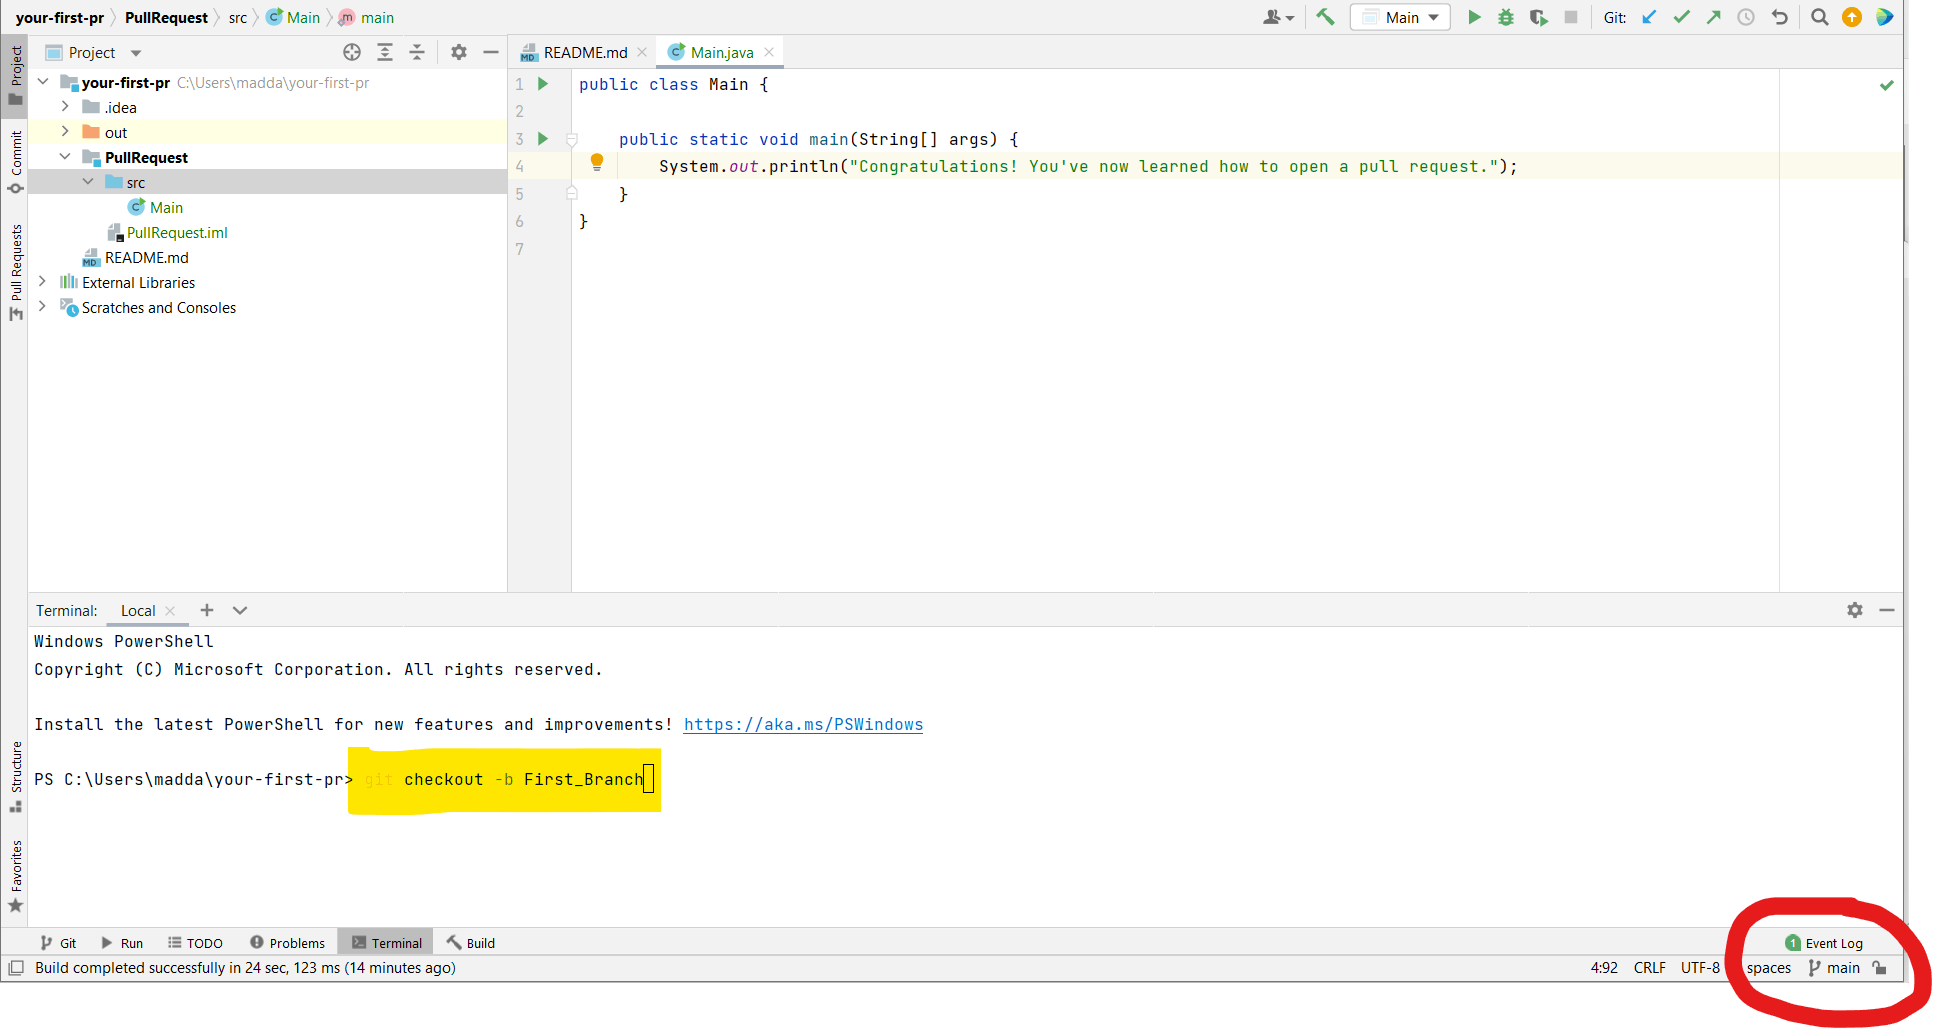Click run gutter arrow beside class Main

(x=543, y=84)
